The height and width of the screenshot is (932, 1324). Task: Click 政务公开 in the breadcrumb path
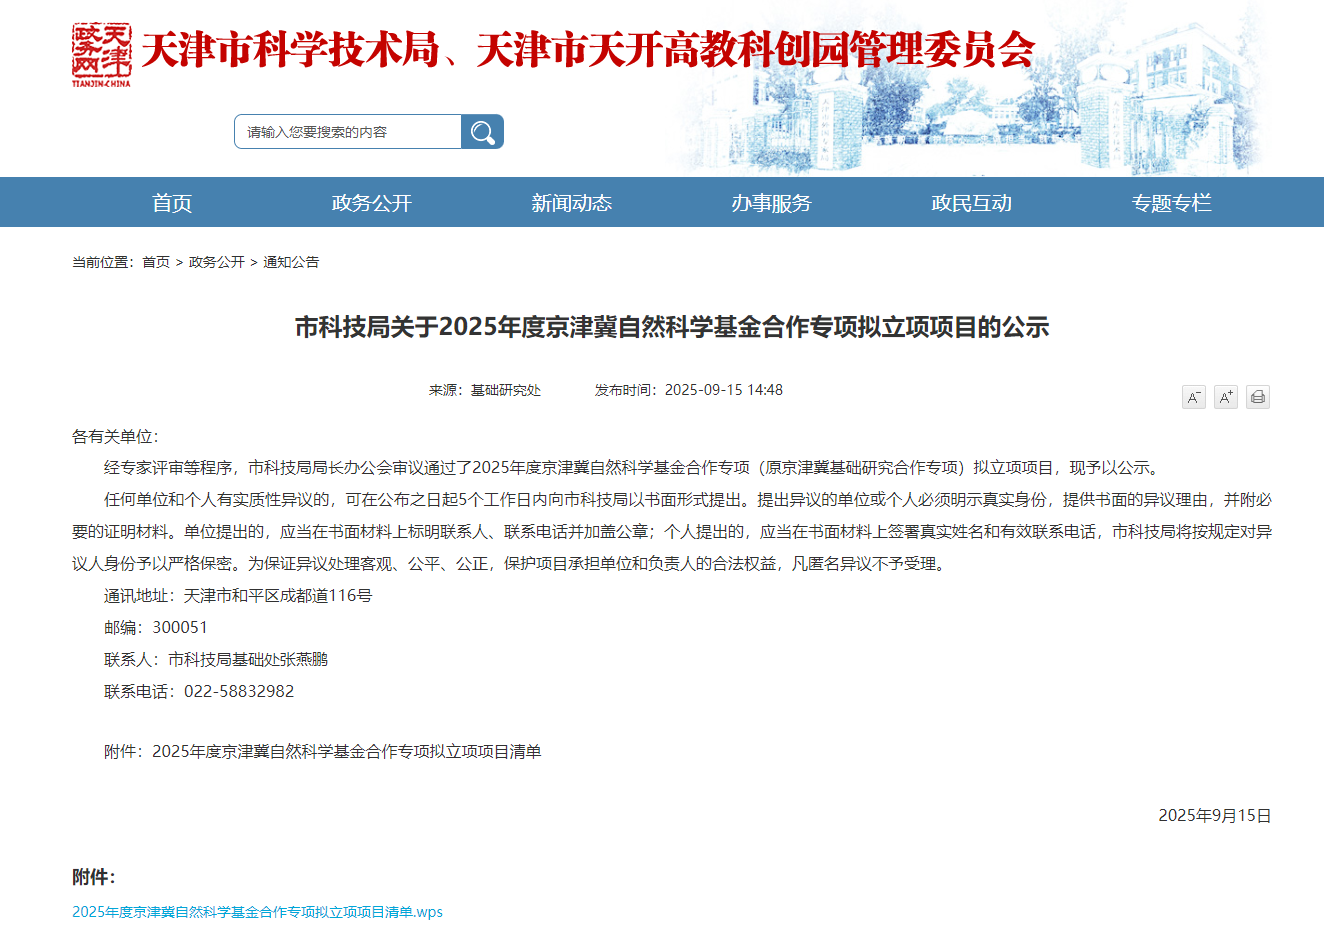pos(216,262)
